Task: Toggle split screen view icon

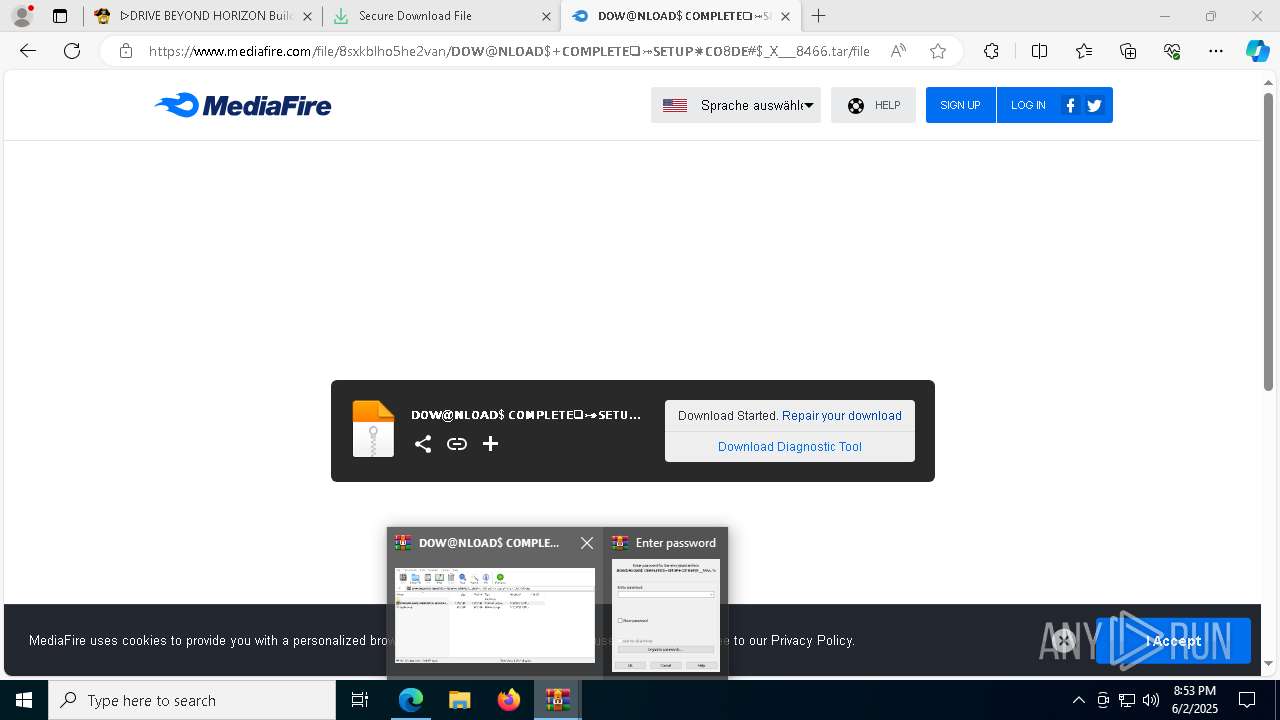Action: 1039,51
